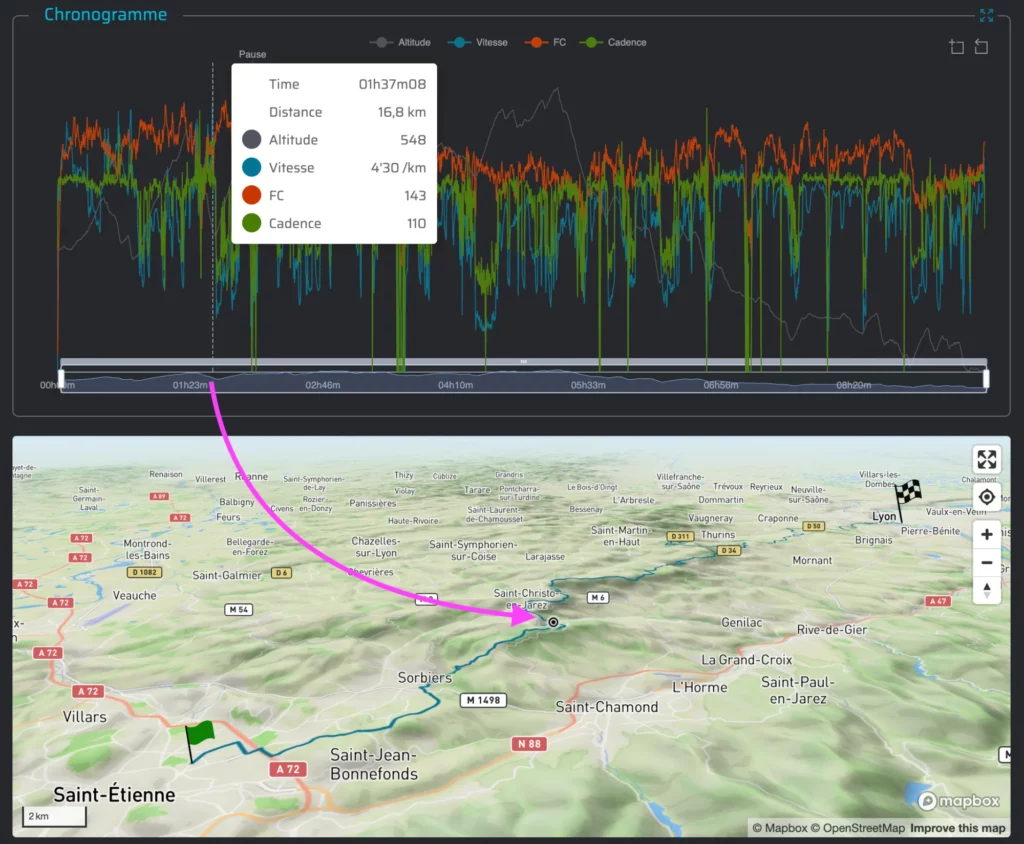Zoom in on the map
The height and width of the screenshot is (844, 1024).
987,534
